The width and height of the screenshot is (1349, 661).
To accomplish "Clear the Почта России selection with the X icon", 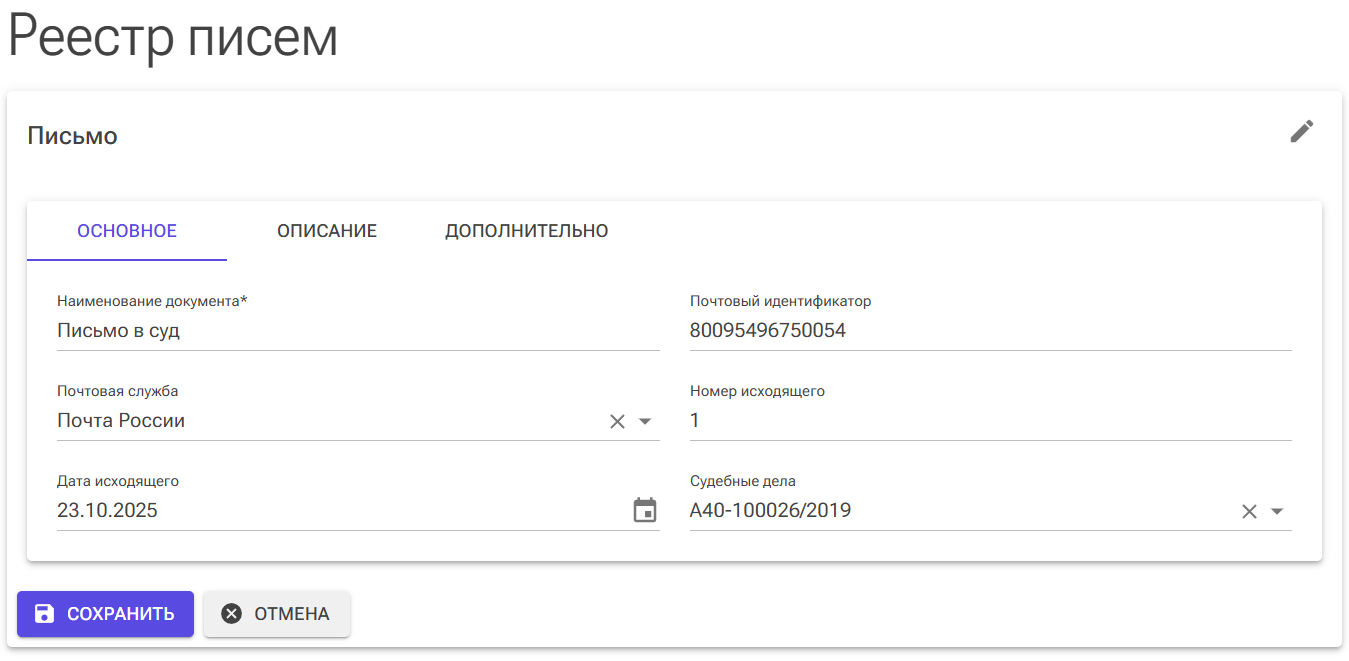I will [616, 421].
